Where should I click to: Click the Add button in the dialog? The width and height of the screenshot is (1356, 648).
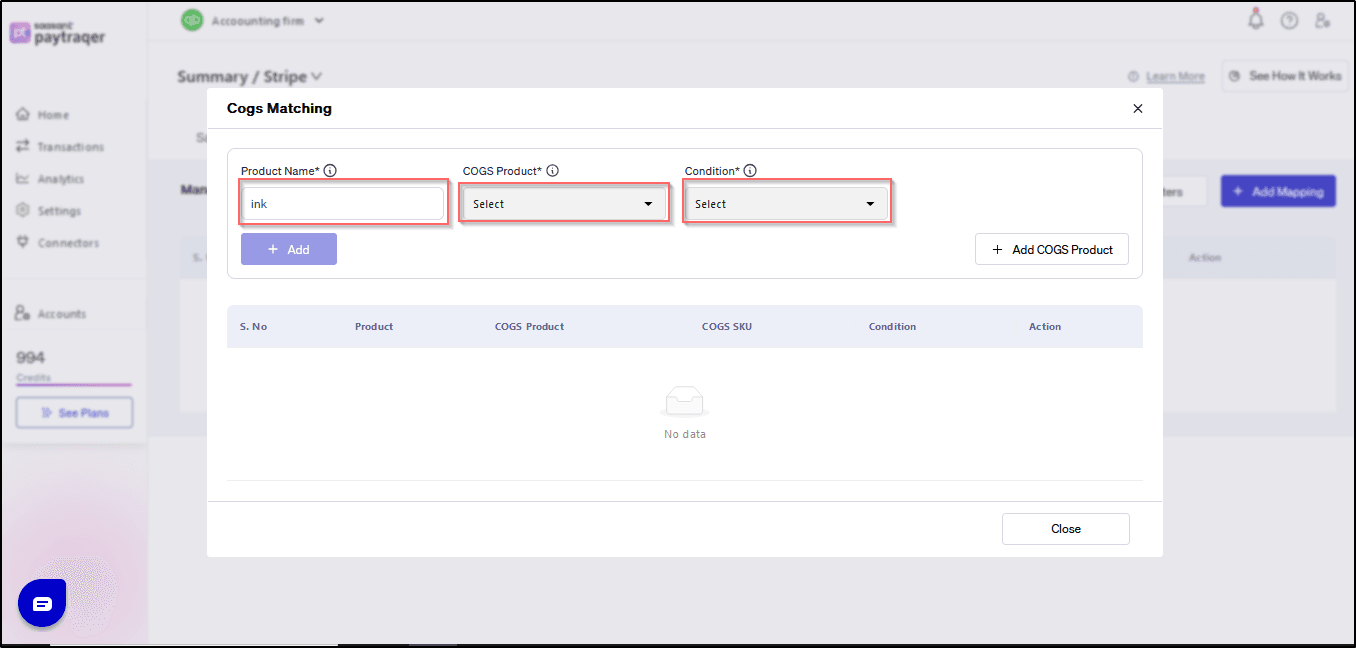[289, 249]
